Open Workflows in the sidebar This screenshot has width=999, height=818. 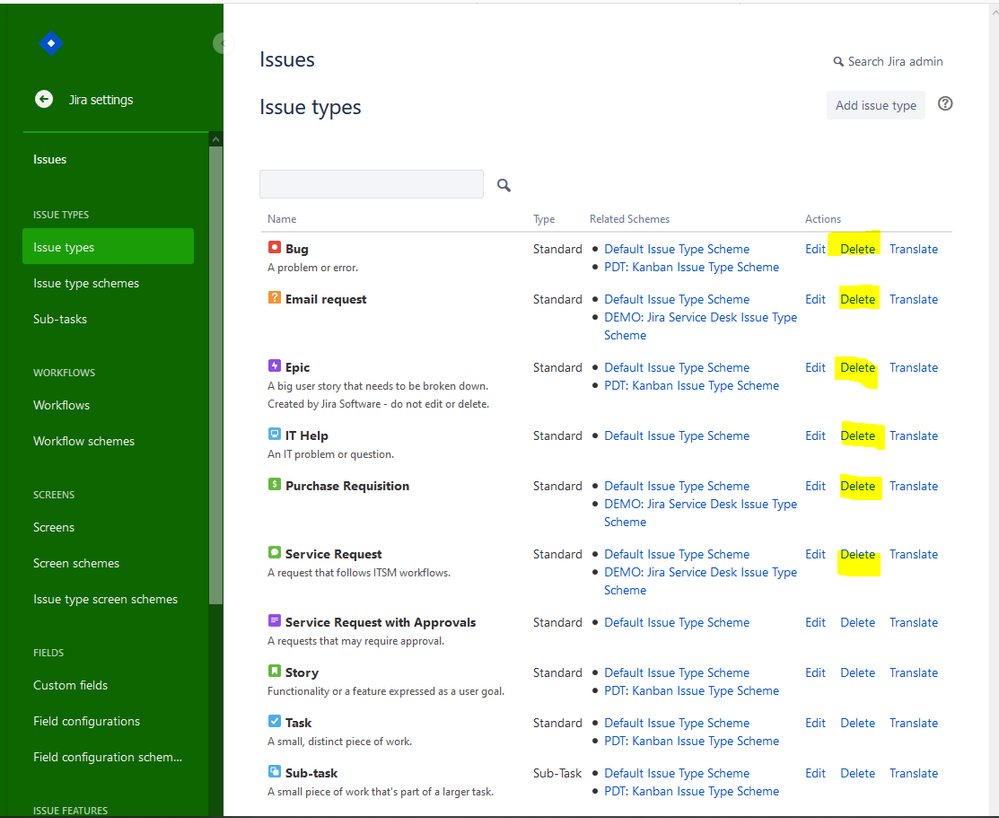pyautogui.click(x=61, y=405)
